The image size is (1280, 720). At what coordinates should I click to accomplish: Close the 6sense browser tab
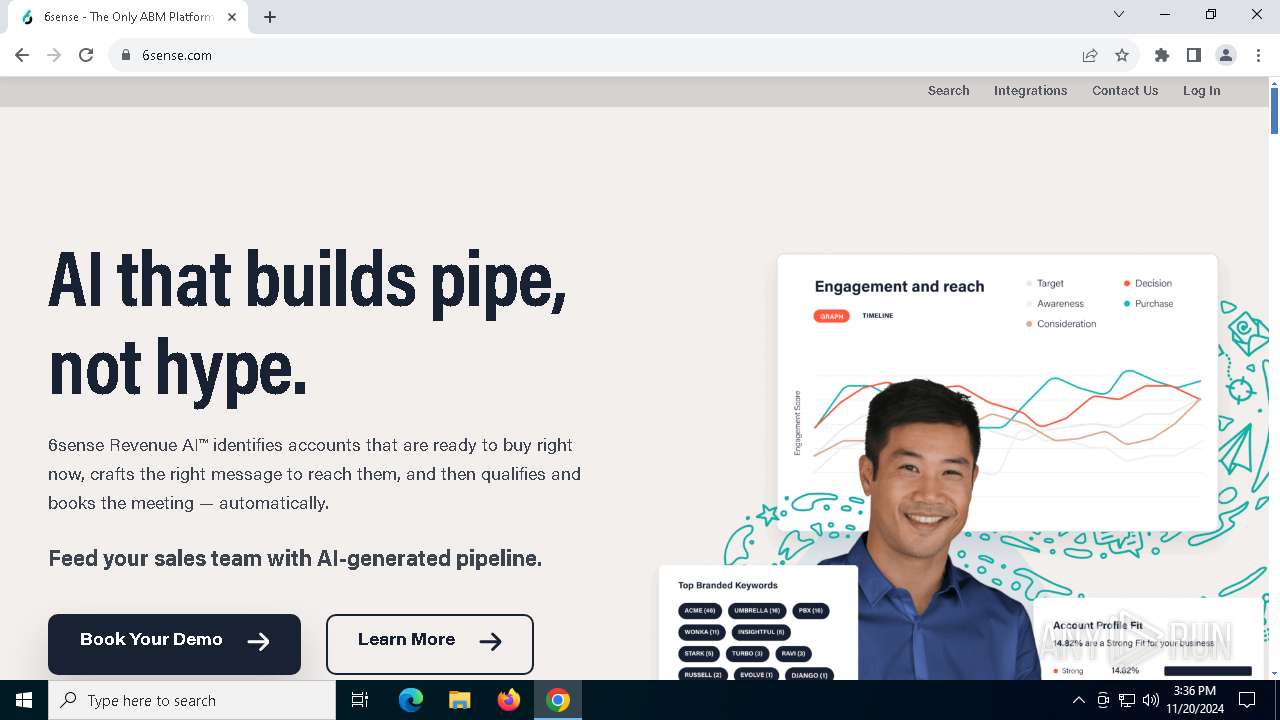point(232,17)
